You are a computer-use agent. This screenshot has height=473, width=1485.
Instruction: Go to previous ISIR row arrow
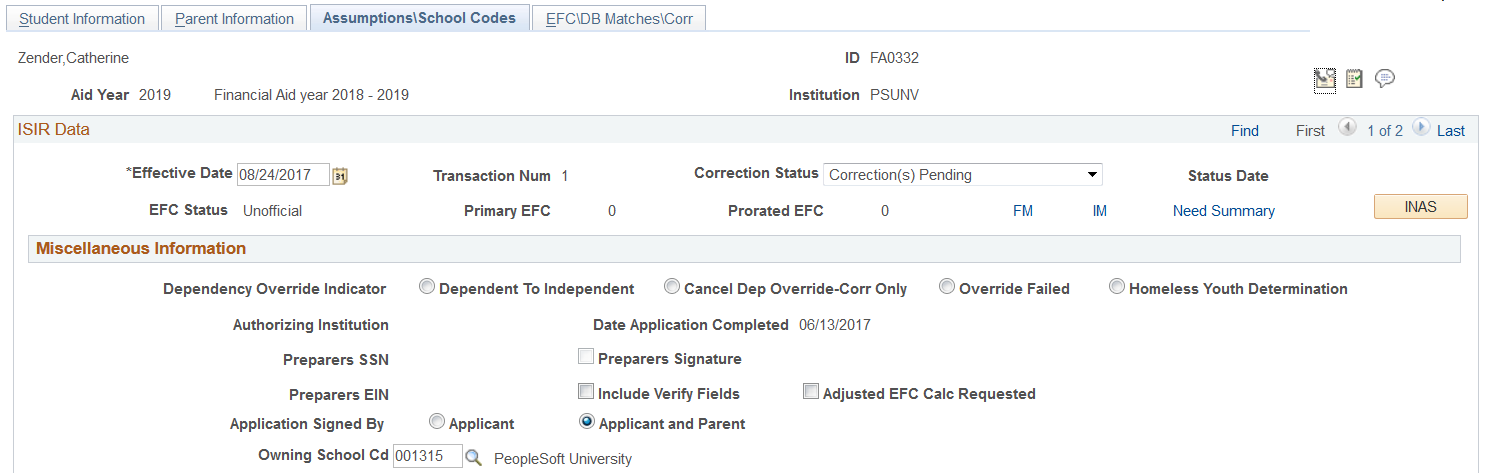1346,129
